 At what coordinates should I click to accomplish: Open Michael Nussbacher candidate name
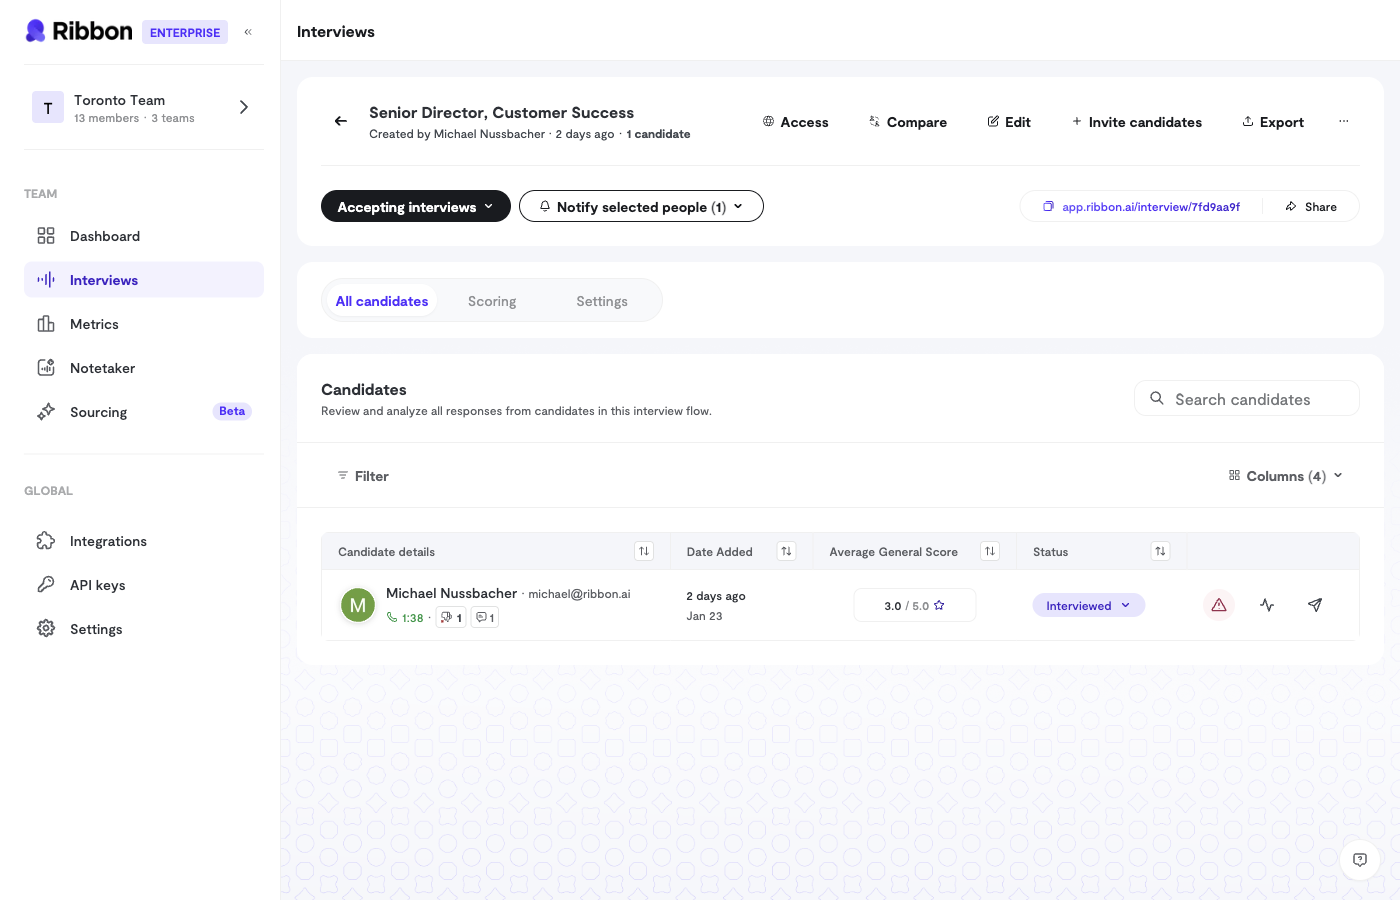point(451,593)
